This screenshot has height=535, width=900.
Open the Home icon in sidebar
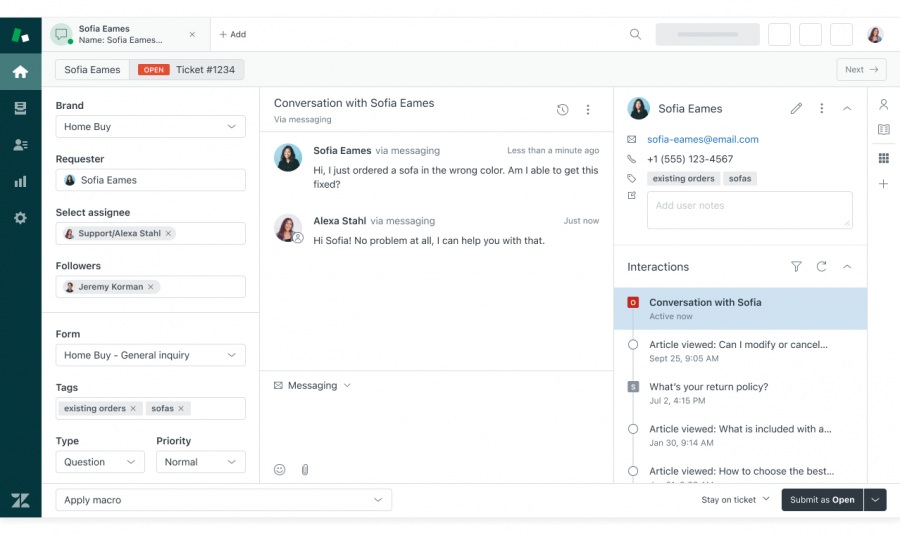[20, 72]
